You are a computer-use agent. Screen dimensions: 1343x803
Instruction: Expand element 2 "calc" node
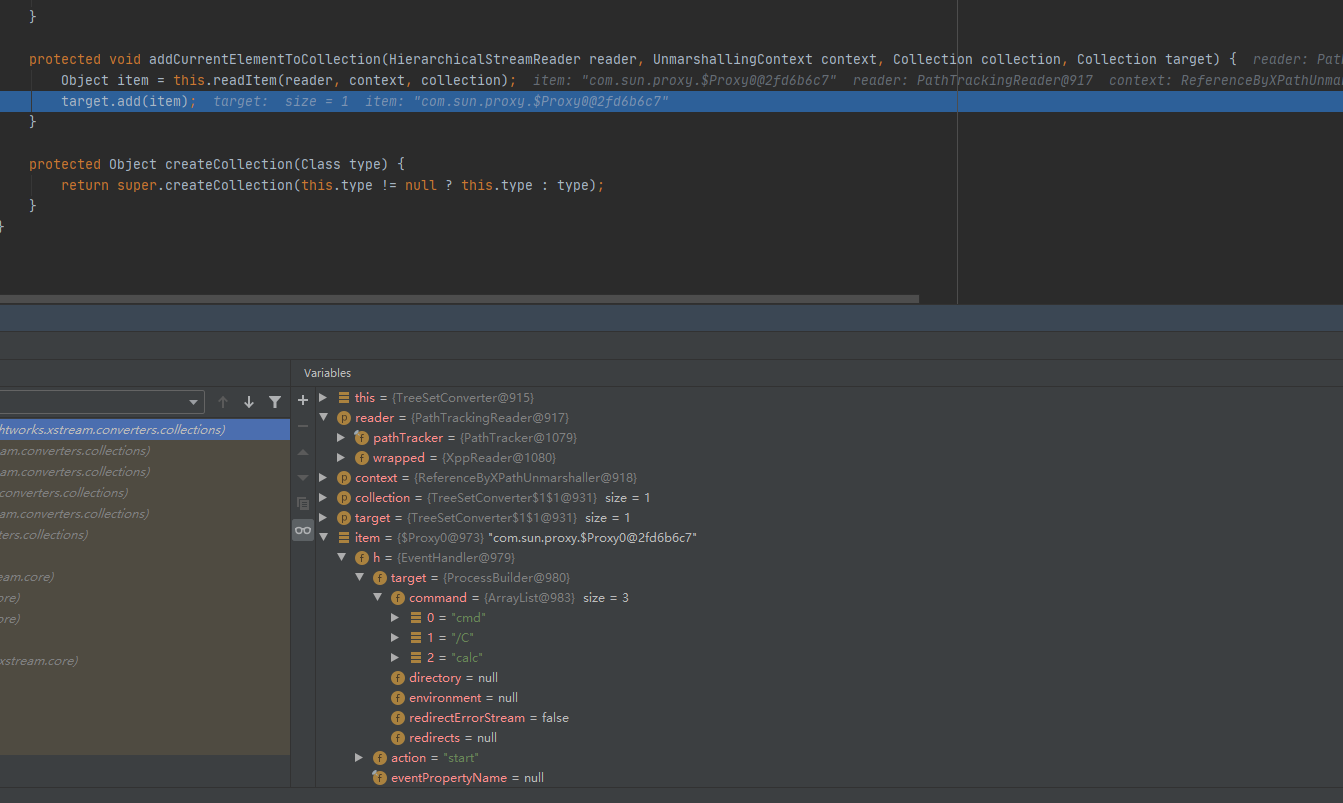click(x=395, y=657)
